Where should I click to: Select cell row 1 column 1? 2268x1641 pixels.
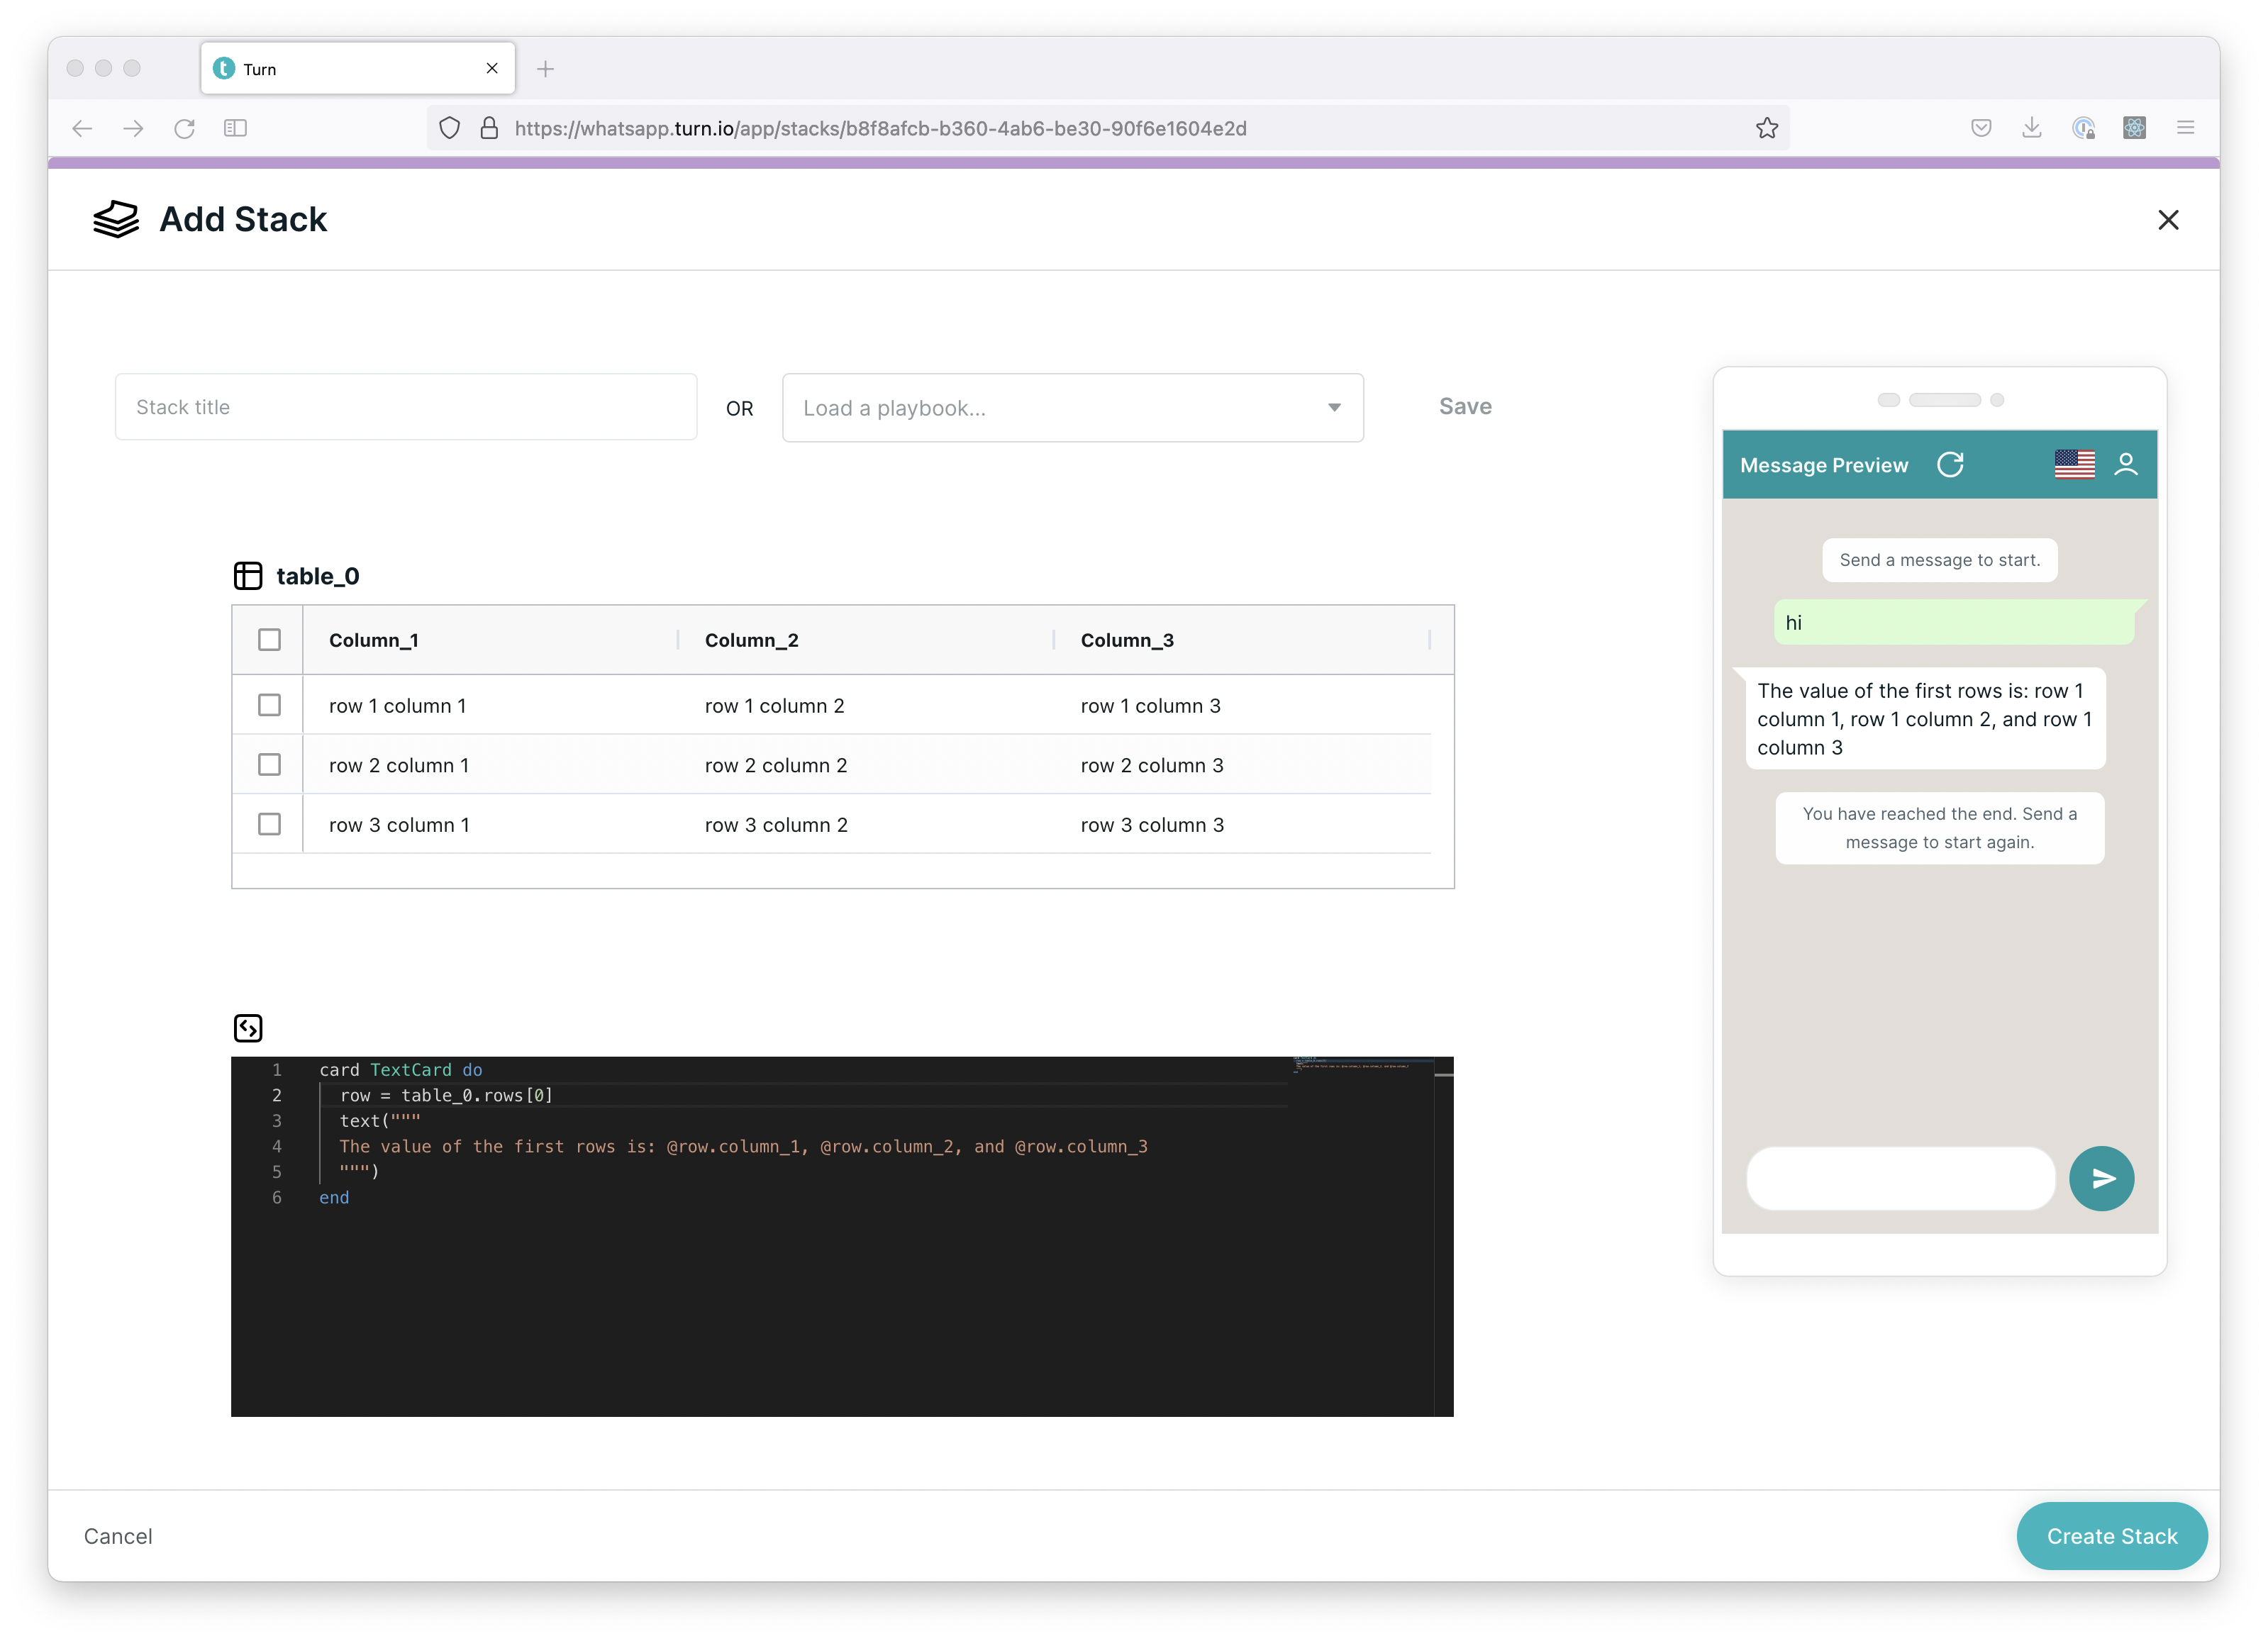coord(398,705)
